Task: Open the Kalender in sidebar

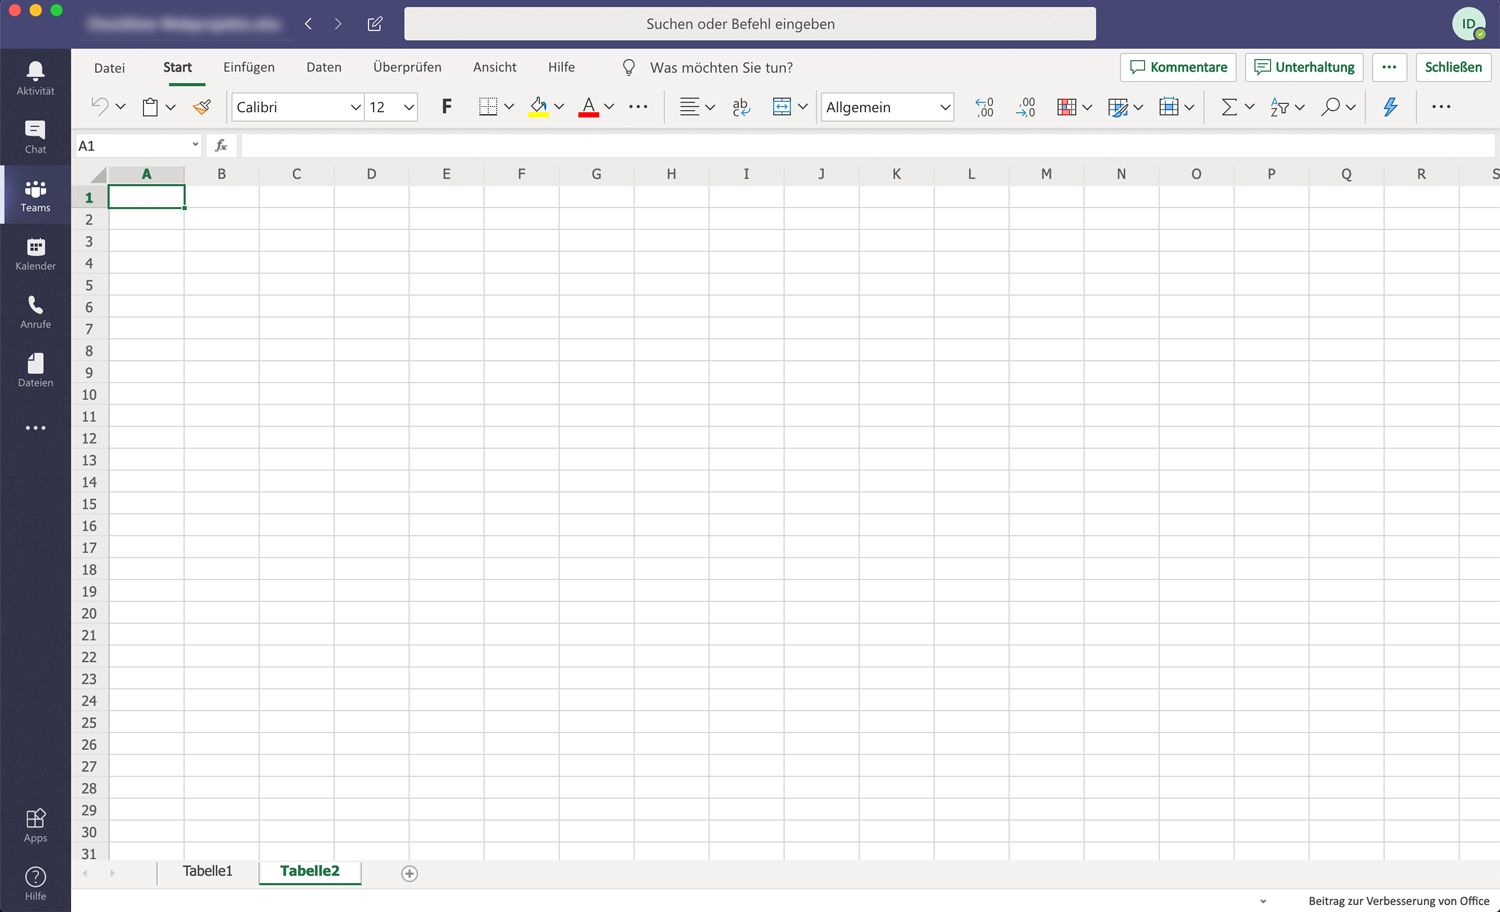Action: pos(35,253)
